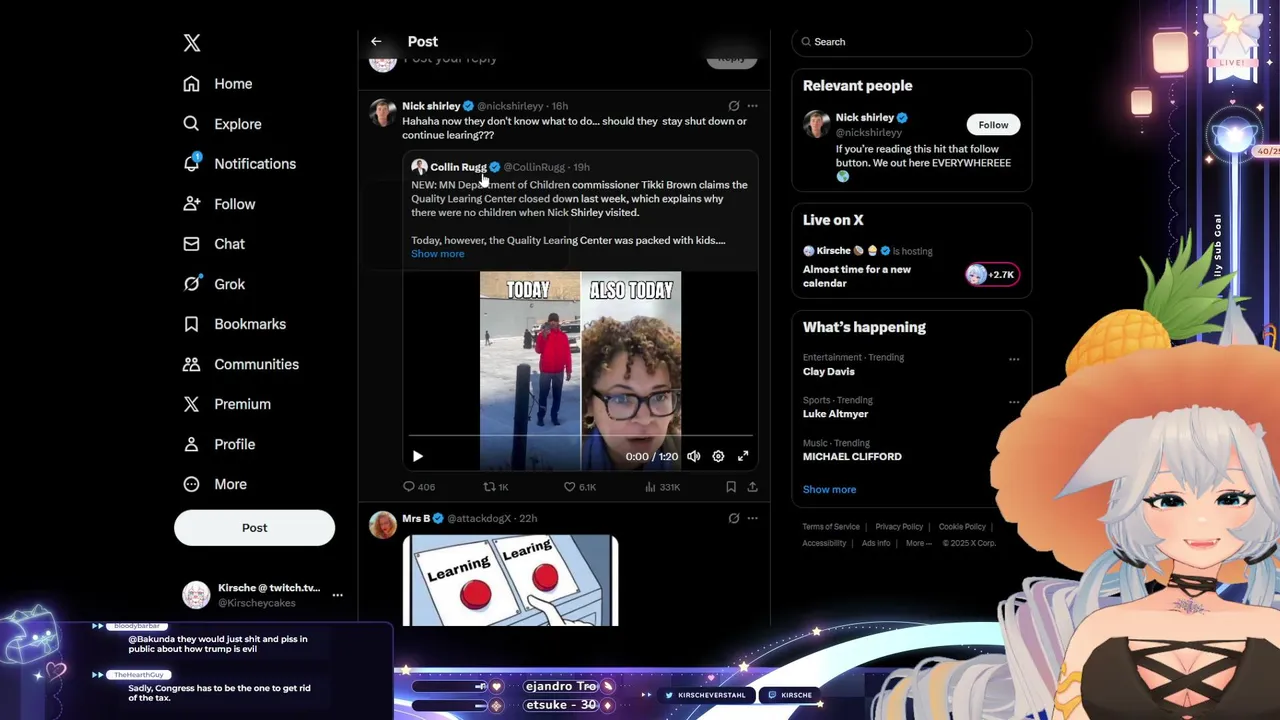Expand the More menu in sidebar
The width and height of the screenshot is (1280, 720).
pyautogui.click(x=230, y=484)
